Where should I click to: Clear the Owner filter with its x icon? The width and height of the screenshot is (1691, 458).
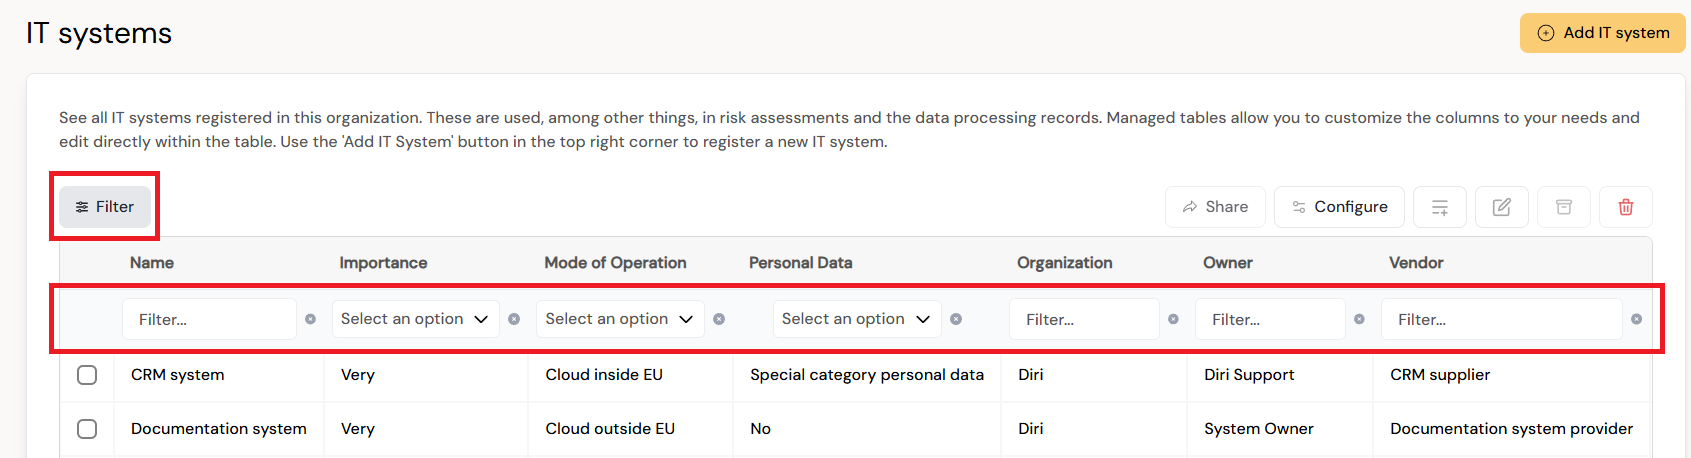(1359, 319)
